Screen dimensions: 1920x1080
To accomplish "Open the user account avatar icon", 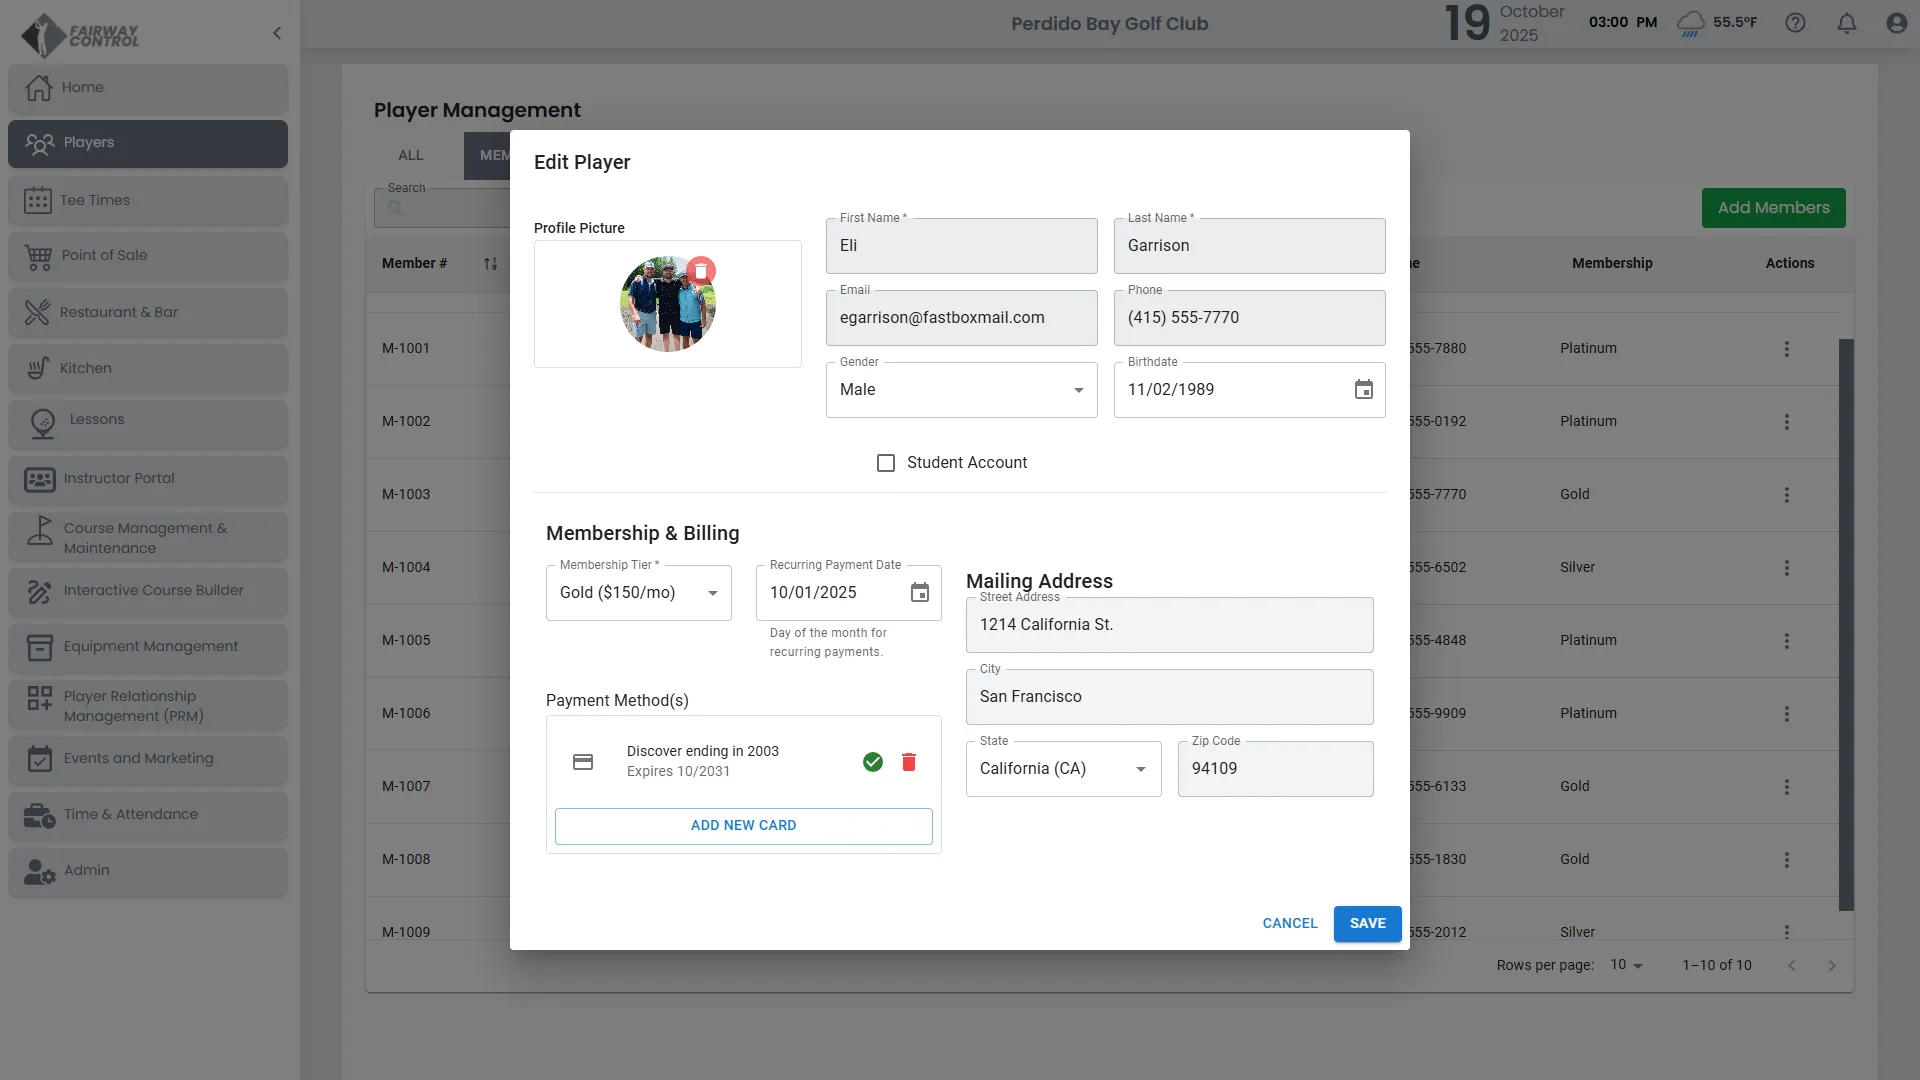I will point(1896,23).
